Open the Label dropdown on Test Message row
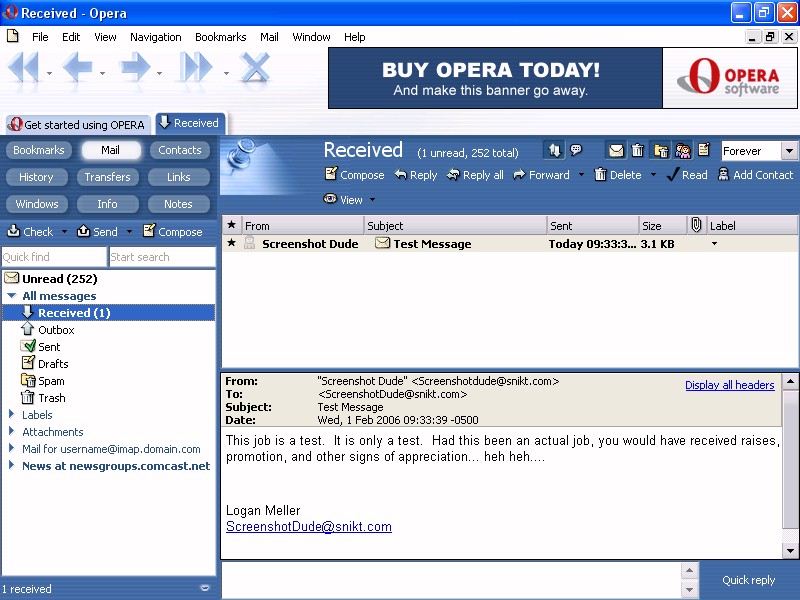Image resolution: width=800 pixels, height=600 pixels. point(714,244)
